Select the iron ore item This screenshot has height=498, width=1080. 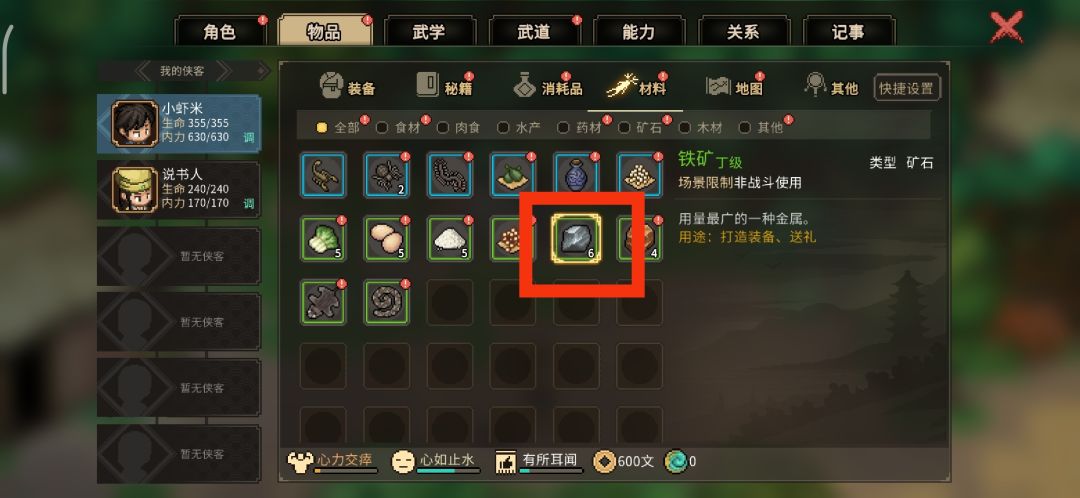tap(577, 238)
